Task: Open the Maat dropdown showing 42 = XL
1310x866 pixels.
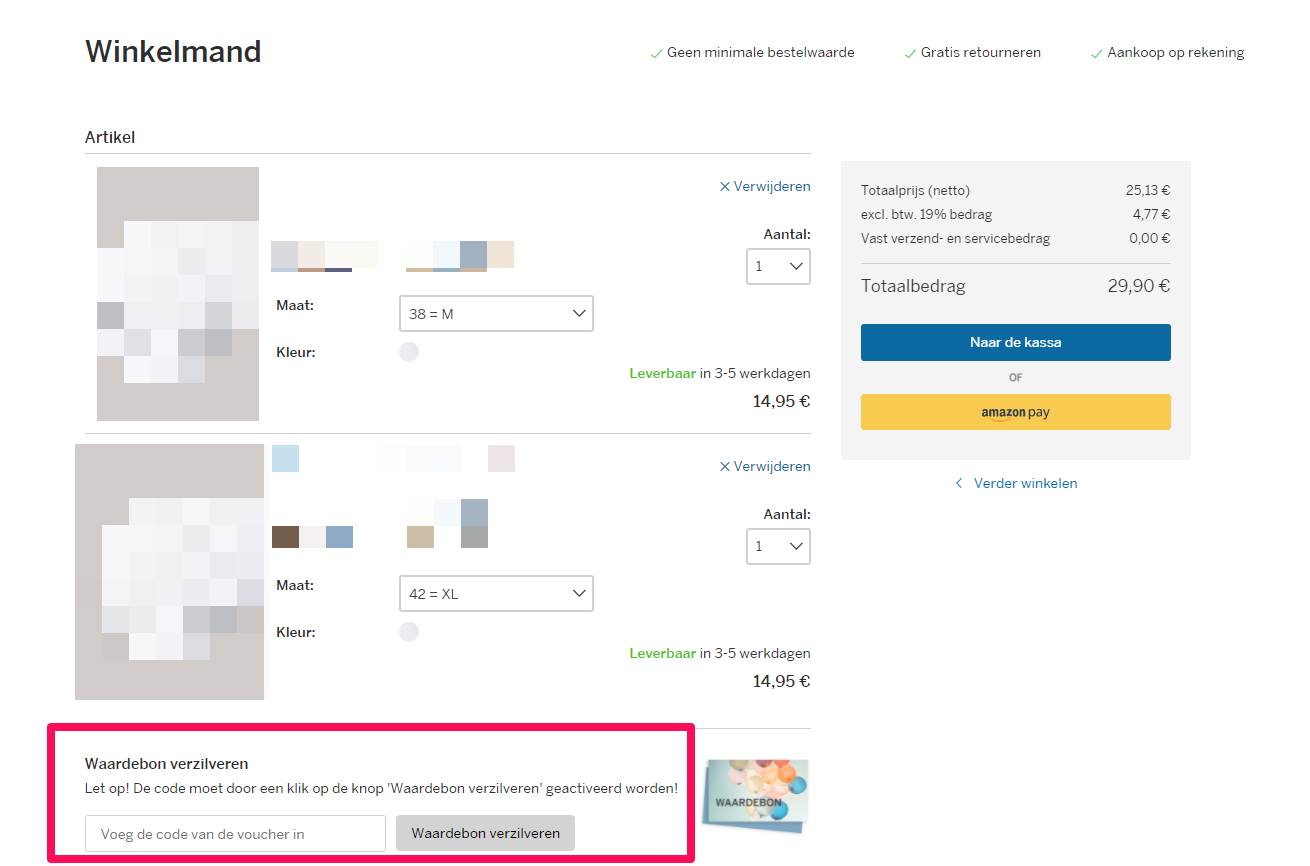Action: click(x=496, y=593)
